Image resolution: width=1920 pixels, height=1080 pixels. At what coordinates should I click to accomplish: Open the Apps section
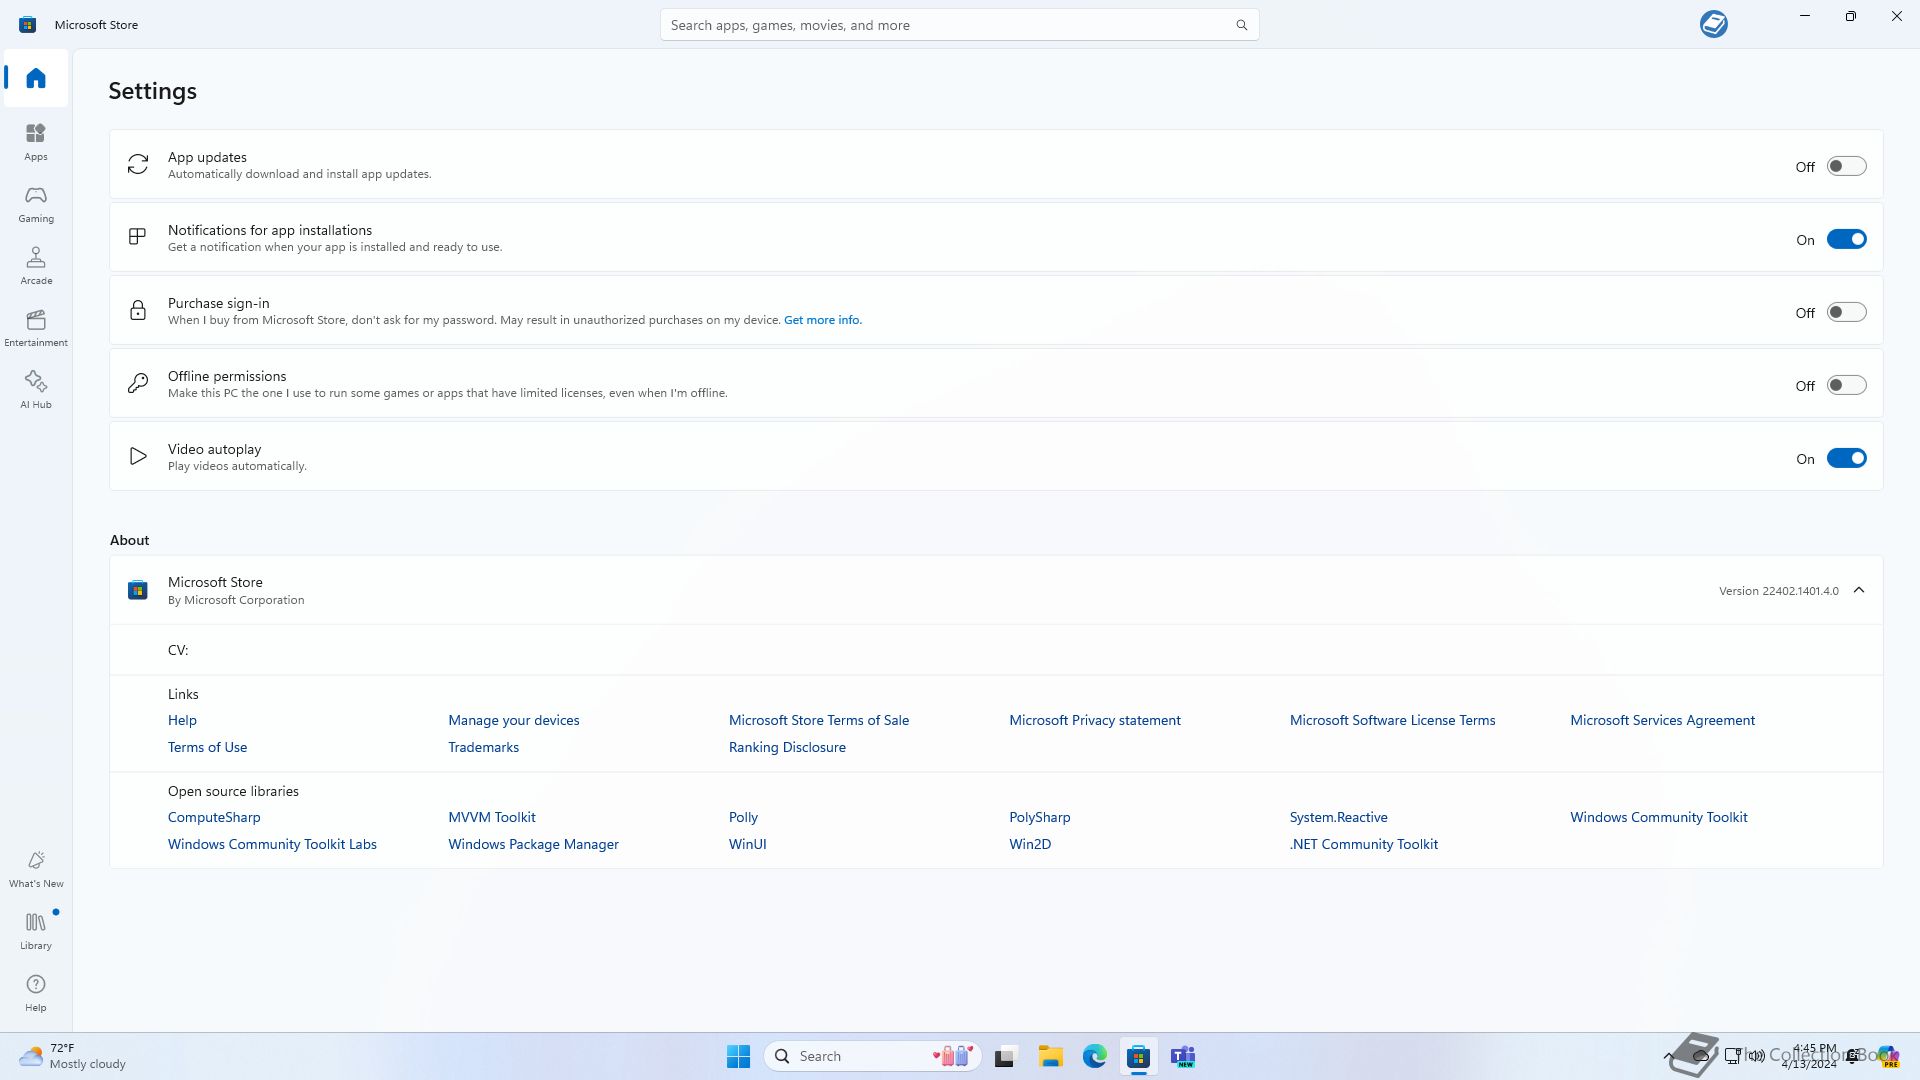pos(36,142)
